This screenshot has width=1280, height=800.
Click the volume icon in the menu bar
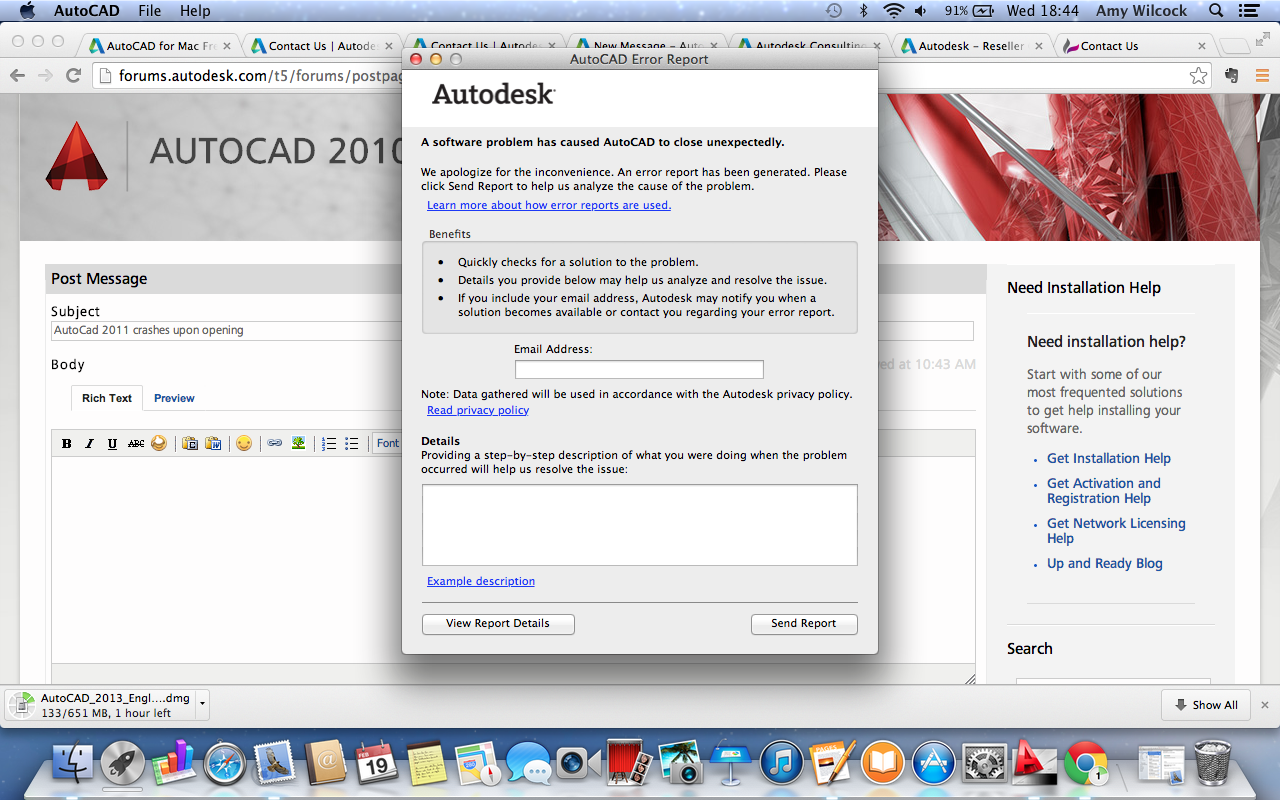pos(922,11)
